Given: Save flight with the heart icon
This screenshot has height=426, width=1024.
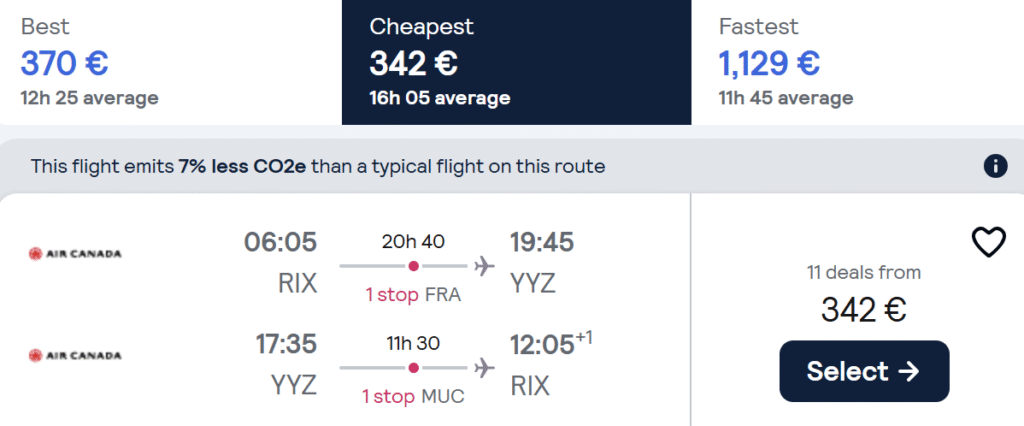Looking at the screenshot, I should tap(989, 242).
